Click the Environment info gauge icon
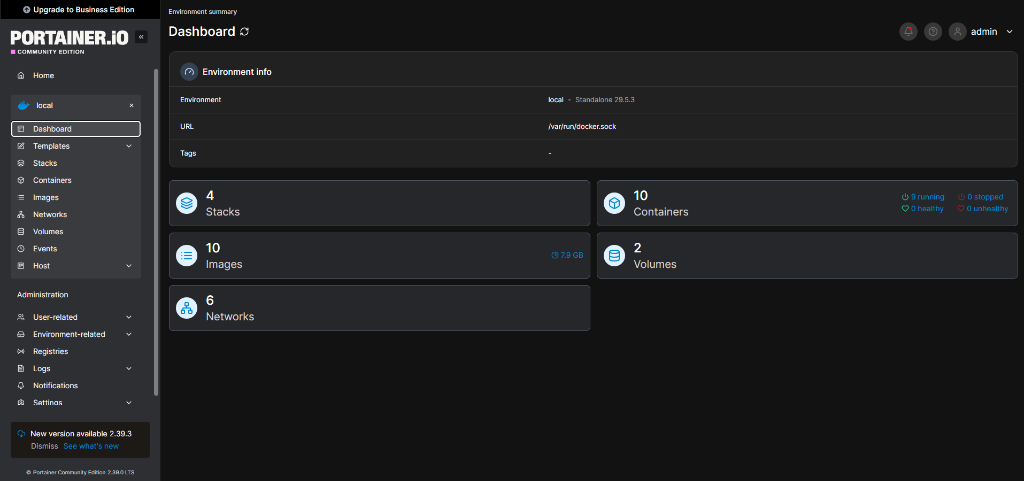1024x481 pixels. pyautogui.click(x=189, y=72)
